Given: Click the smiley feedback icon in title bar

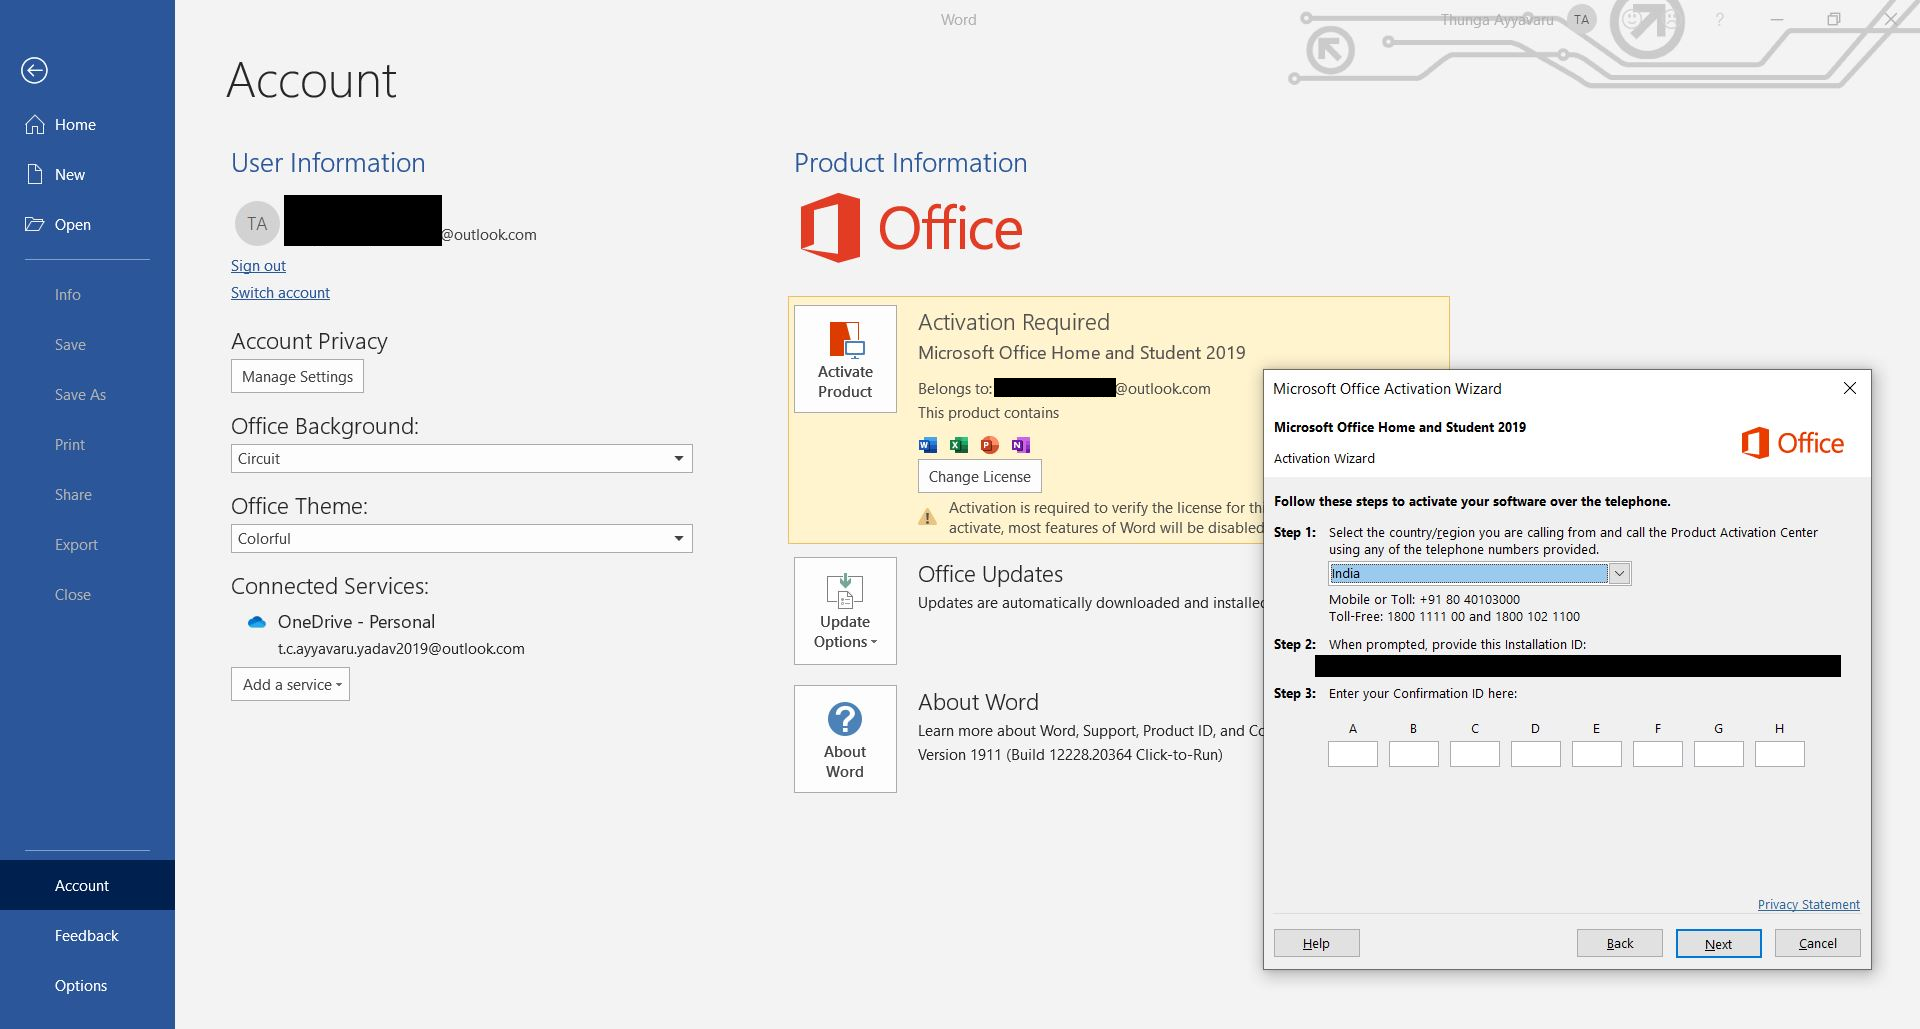Looking at the screenshot, I should click(1632, 19).
